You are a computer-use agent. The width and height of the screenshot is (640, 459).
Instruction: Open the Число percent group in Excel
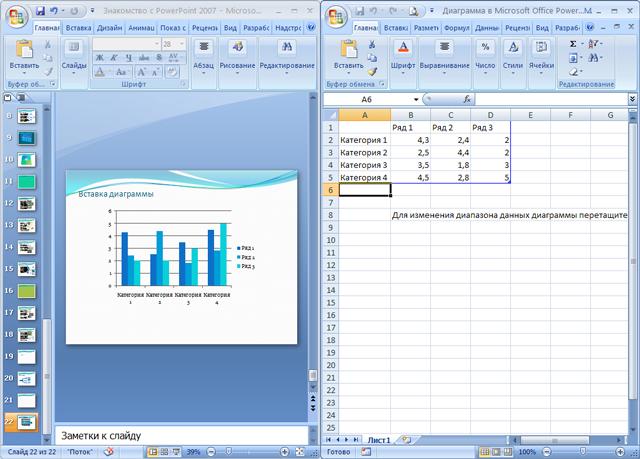485,54
